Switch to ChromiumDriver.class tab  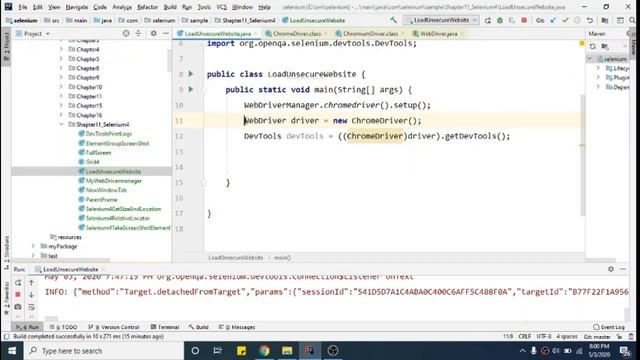tap(370, 33)
